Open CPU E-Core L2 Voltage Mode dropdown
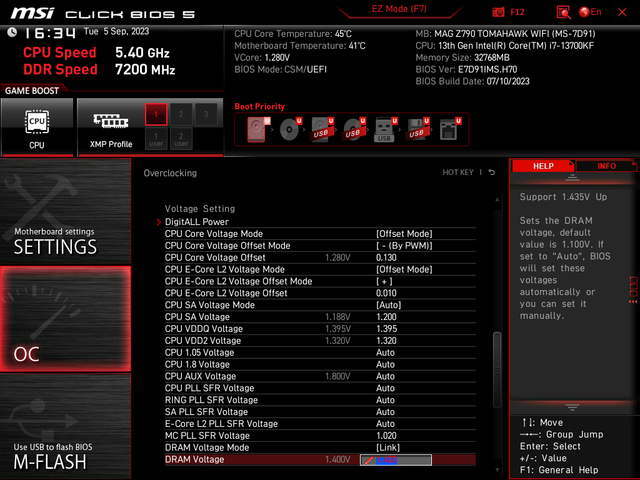640x480 pixels. coord(404,269)
